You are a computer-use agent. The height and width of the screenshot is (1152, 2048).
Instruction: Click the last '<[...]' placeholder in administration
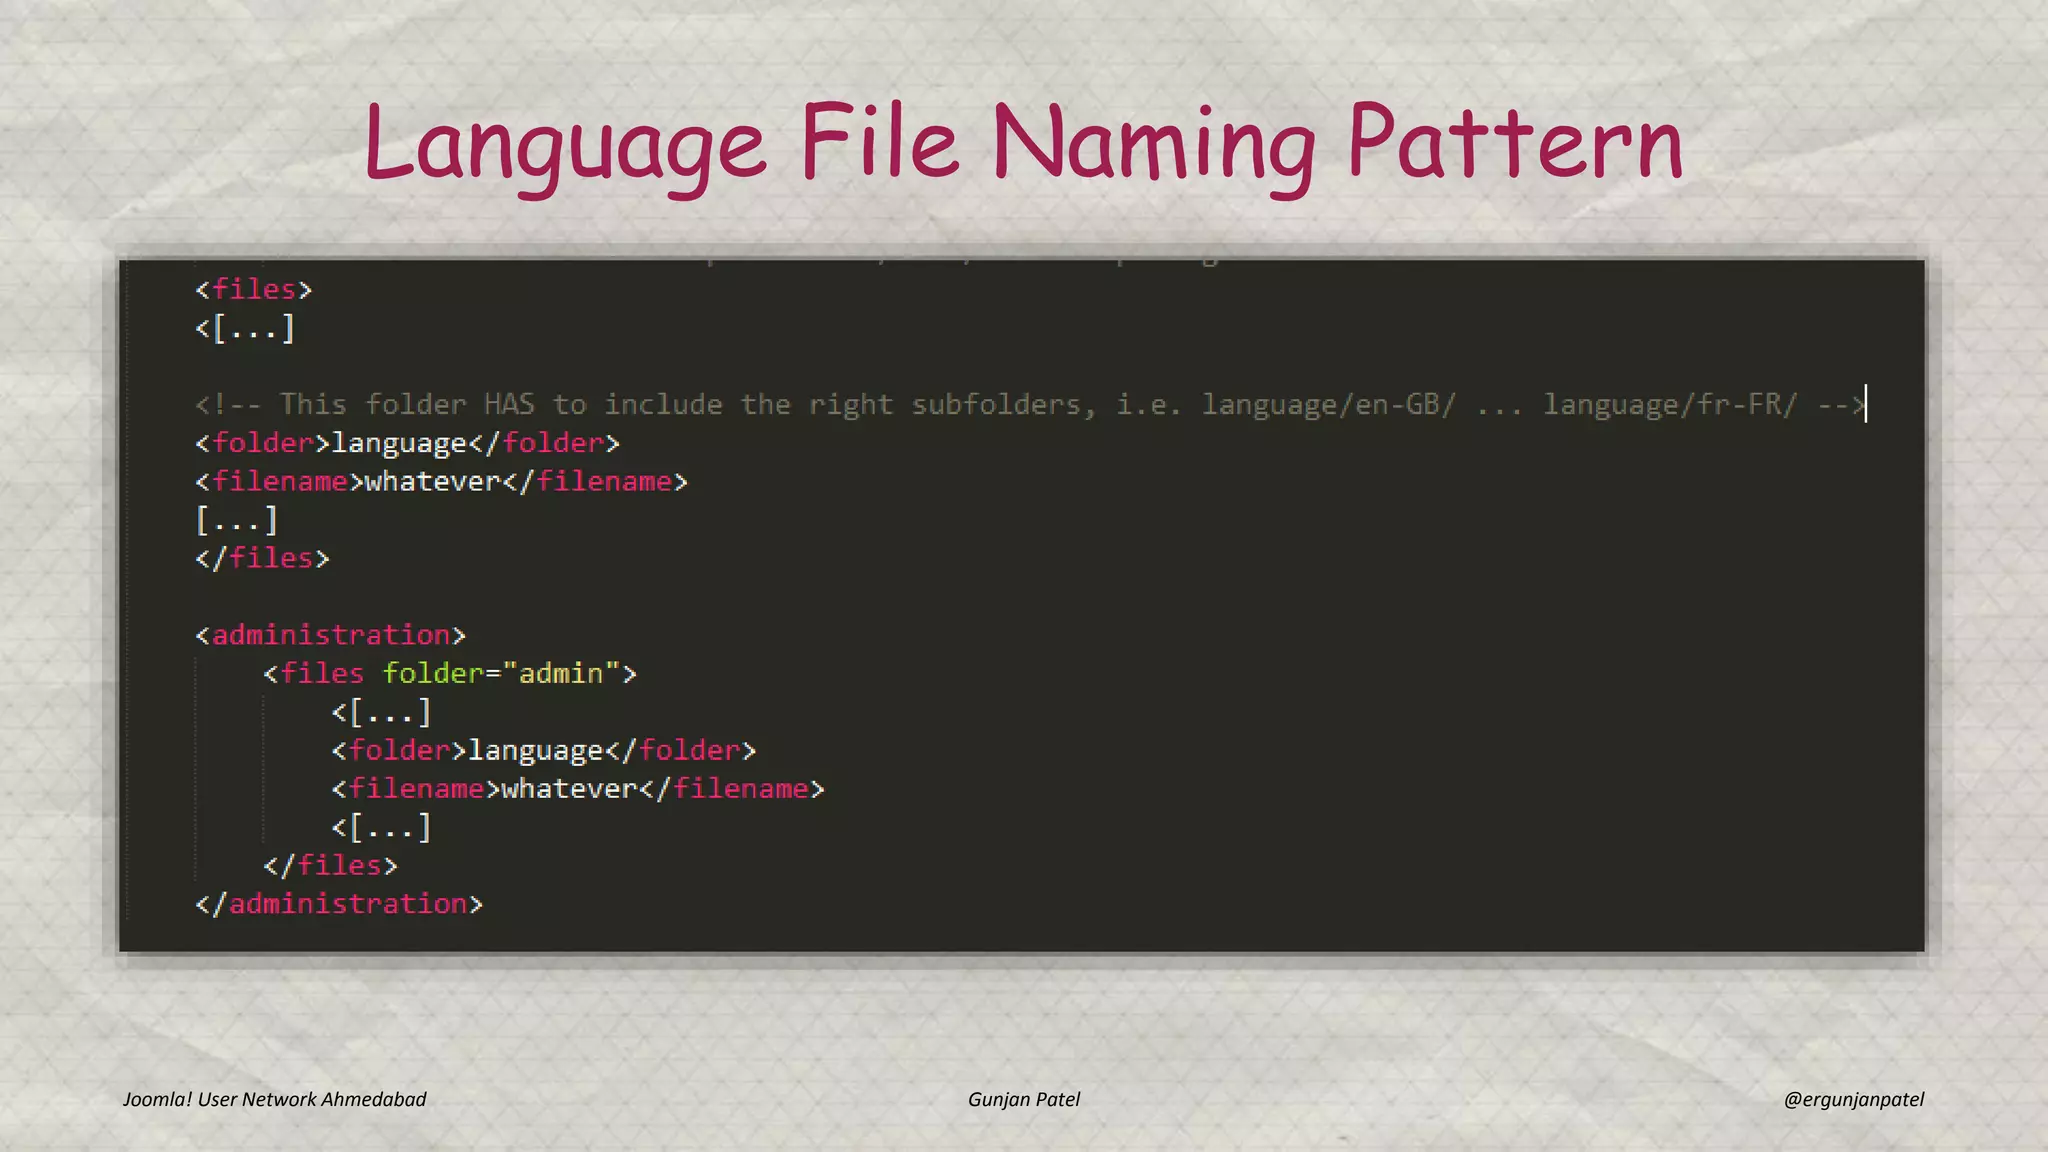[381, 827]
